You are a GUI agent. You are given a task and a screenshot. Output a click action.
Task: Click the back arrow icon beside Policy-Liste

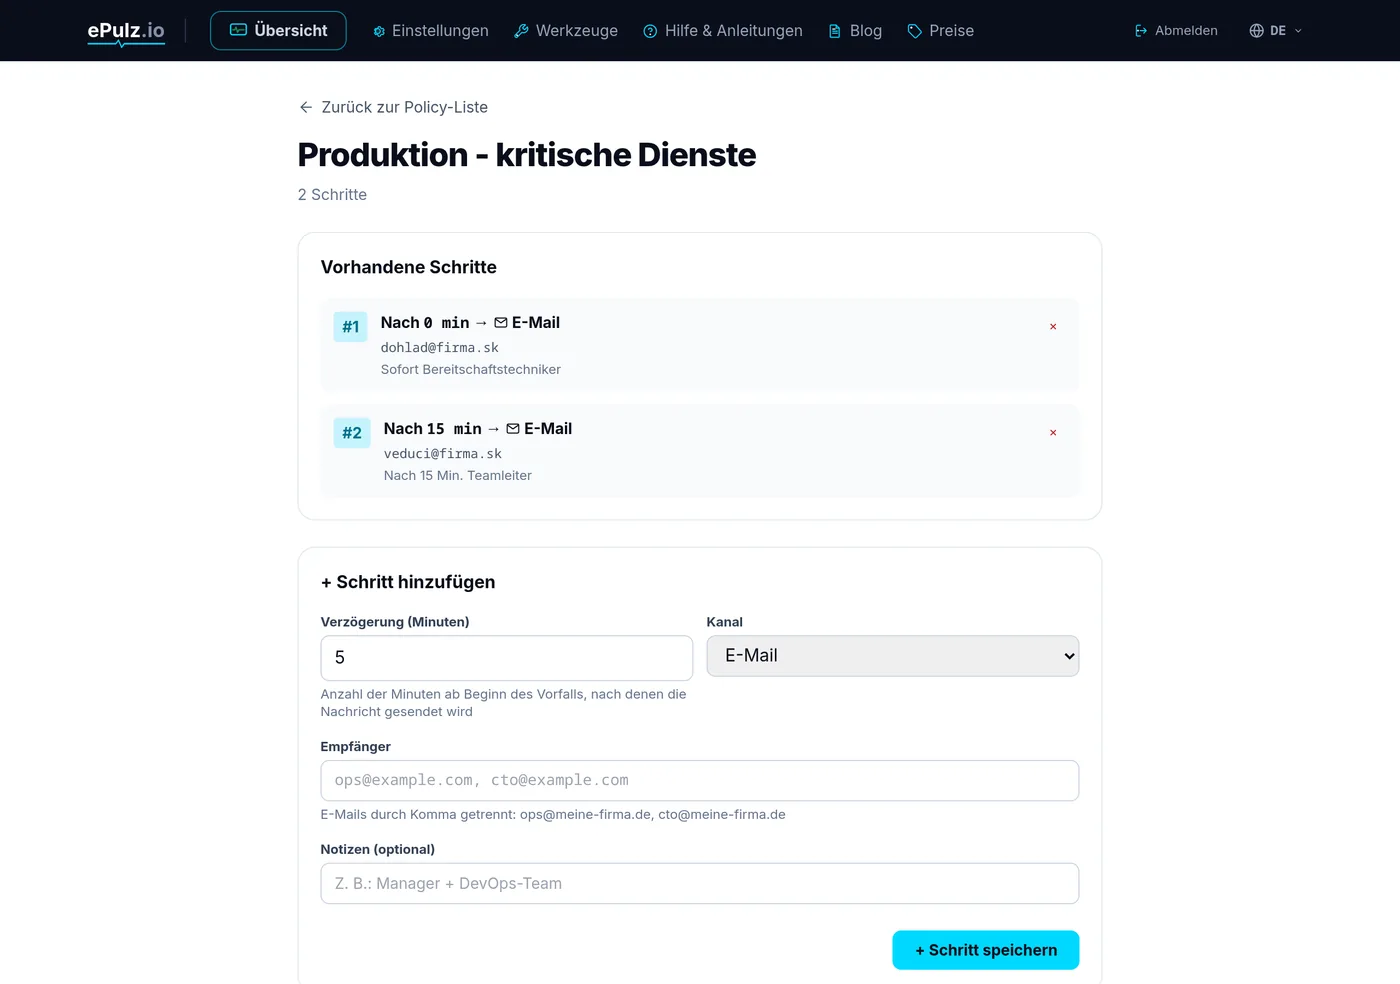pos(306,107)
